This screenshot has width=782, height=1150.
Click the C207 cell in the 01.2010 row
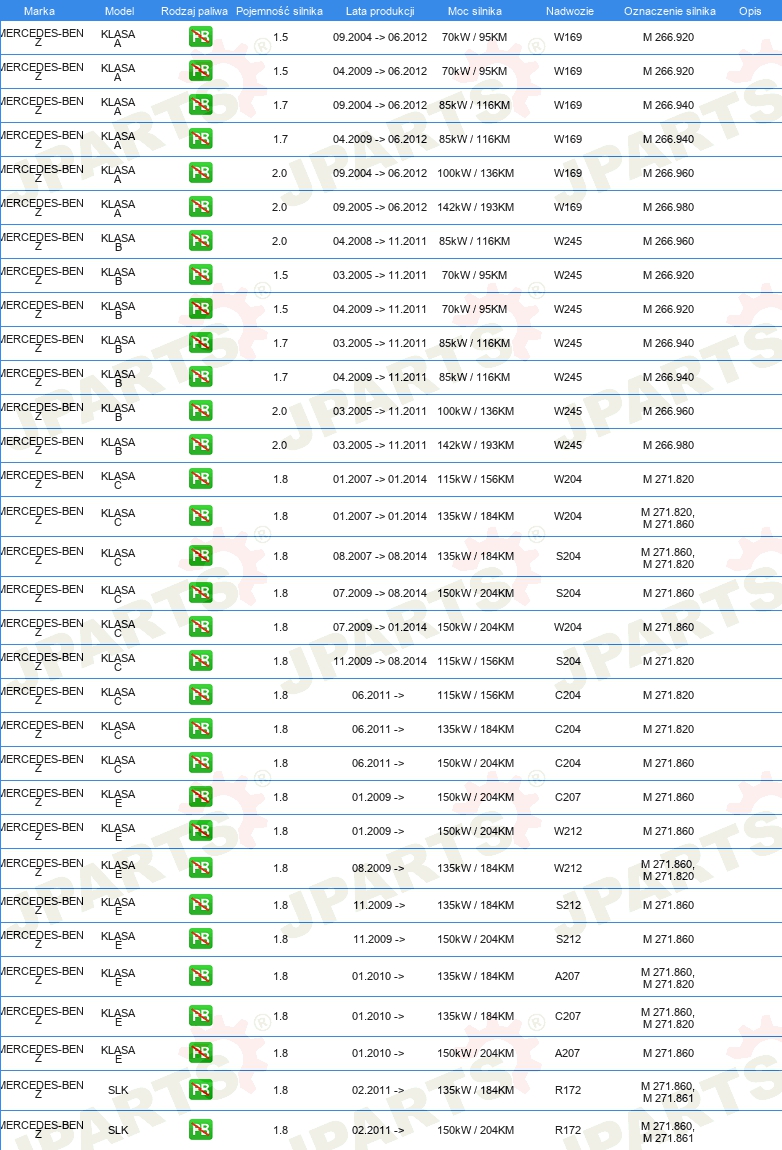click(x=568, y=1016)
